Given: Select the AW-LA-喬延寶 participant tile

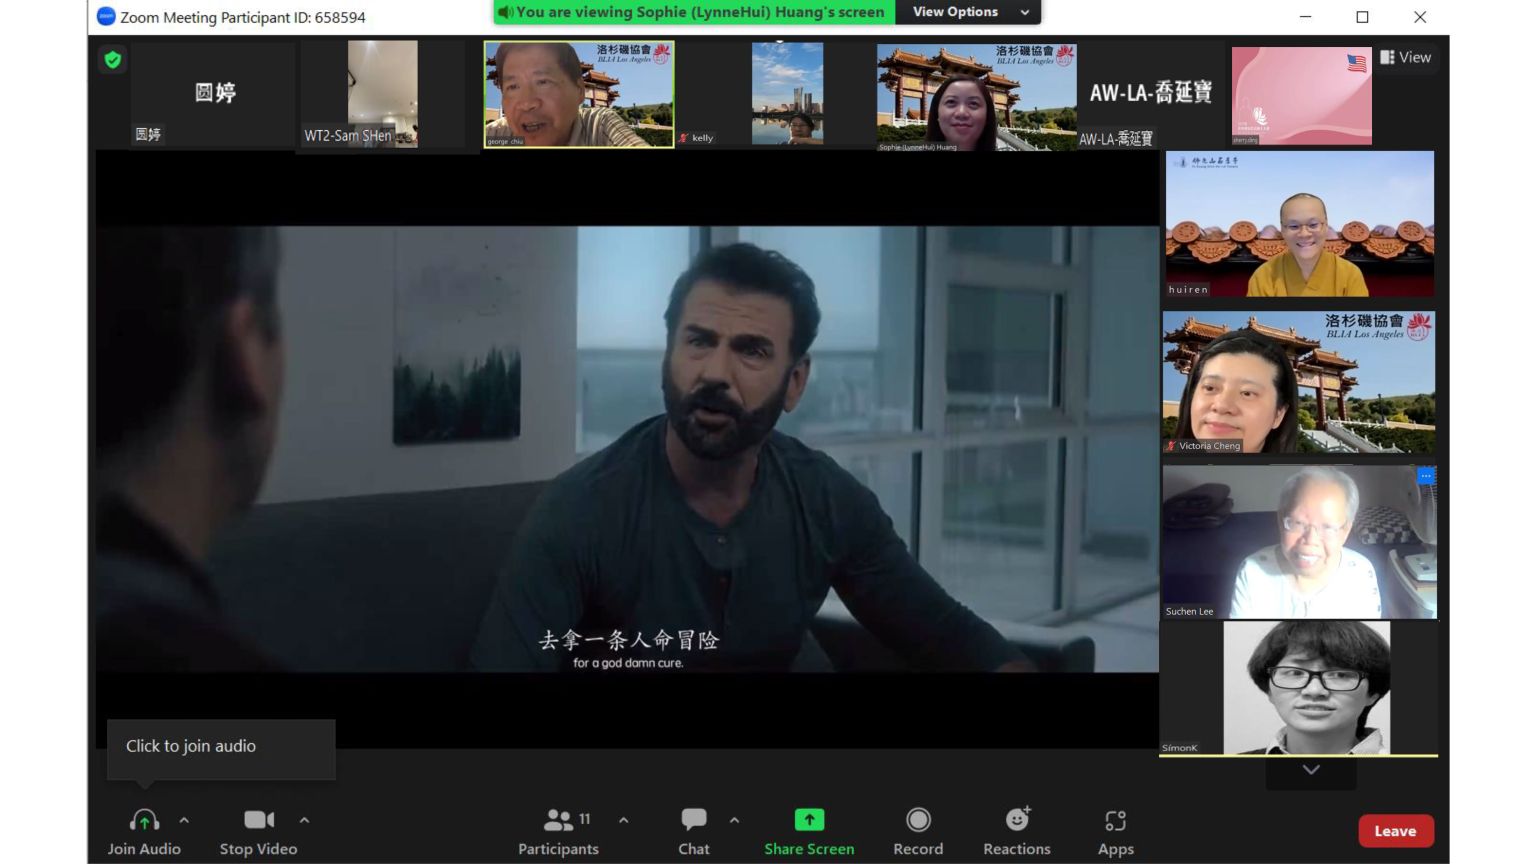Looking at the screenshot, I should 1150,97.
